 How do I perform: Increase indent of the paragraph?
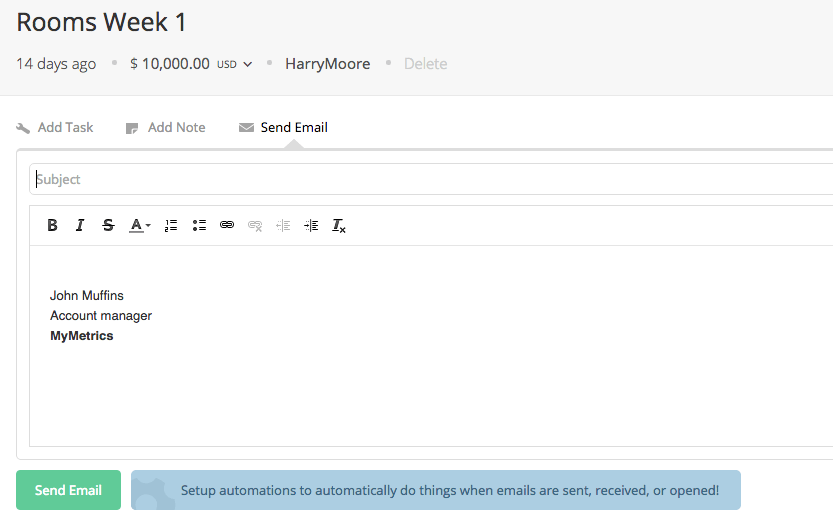pos(311,226)
